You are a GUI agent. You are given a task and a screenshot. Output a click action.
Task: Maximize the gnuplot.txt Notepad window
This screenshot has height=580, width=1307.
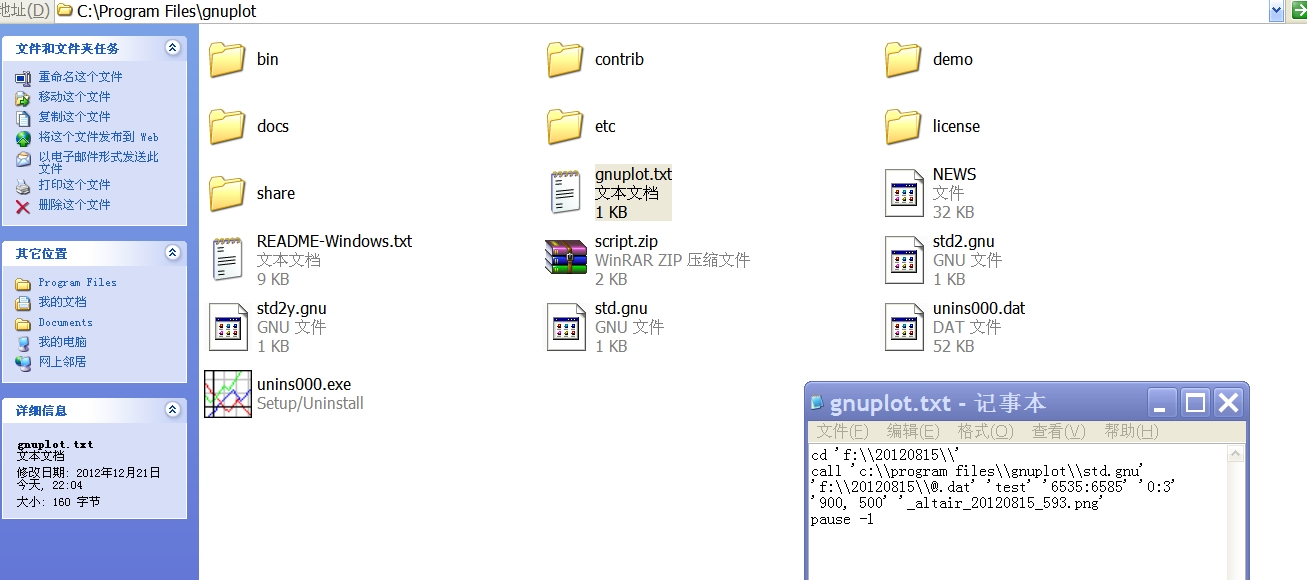tap(1195, 402)
